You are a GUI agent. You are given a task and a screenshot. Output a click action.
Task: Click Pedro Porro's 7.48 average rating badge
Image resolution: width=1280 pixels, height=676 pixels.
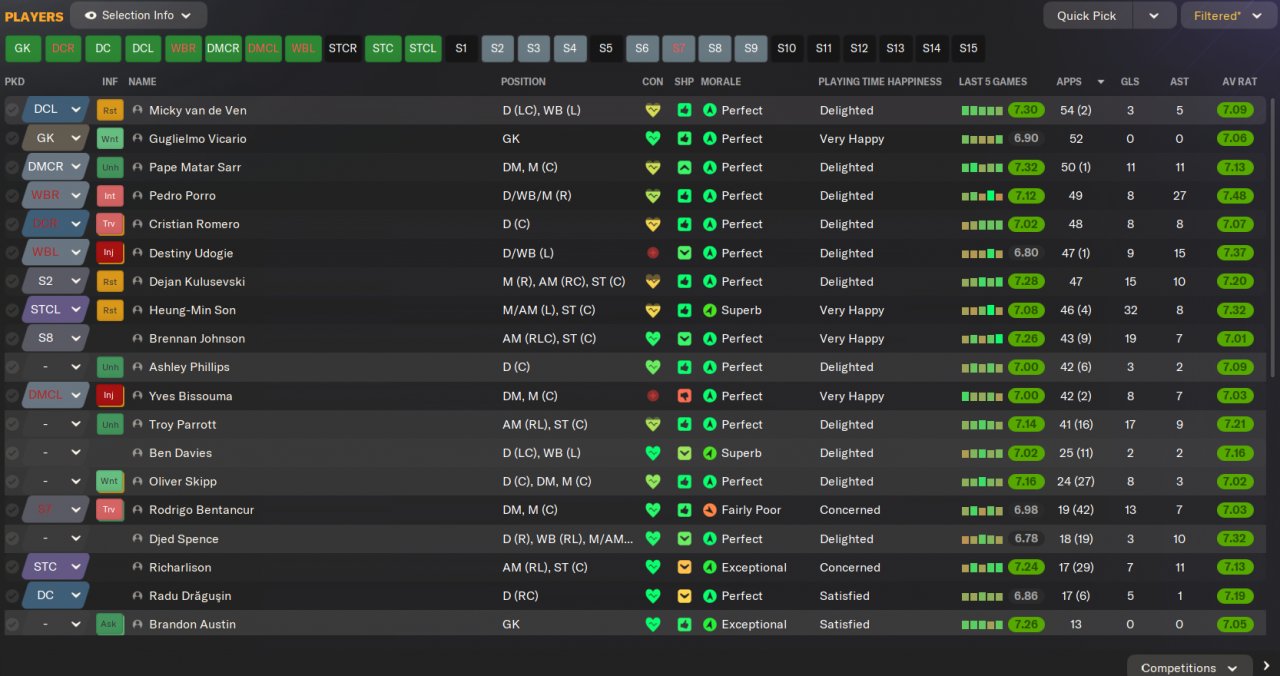pyautogui.click(x=1235, y=196)
